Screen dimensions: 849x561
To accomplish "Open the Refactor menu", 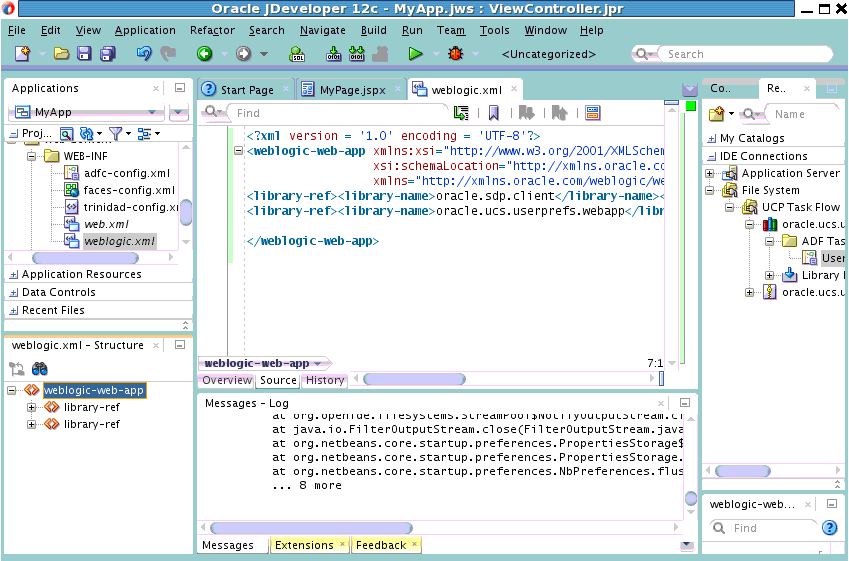I will pyautogui.click(x=212, y=30).
